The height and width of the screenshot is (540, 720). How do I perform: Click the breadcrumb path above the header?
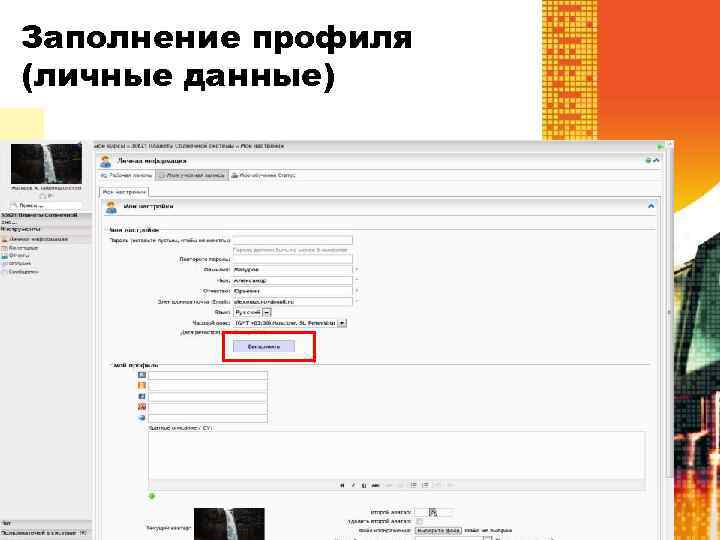coord(189,146)
